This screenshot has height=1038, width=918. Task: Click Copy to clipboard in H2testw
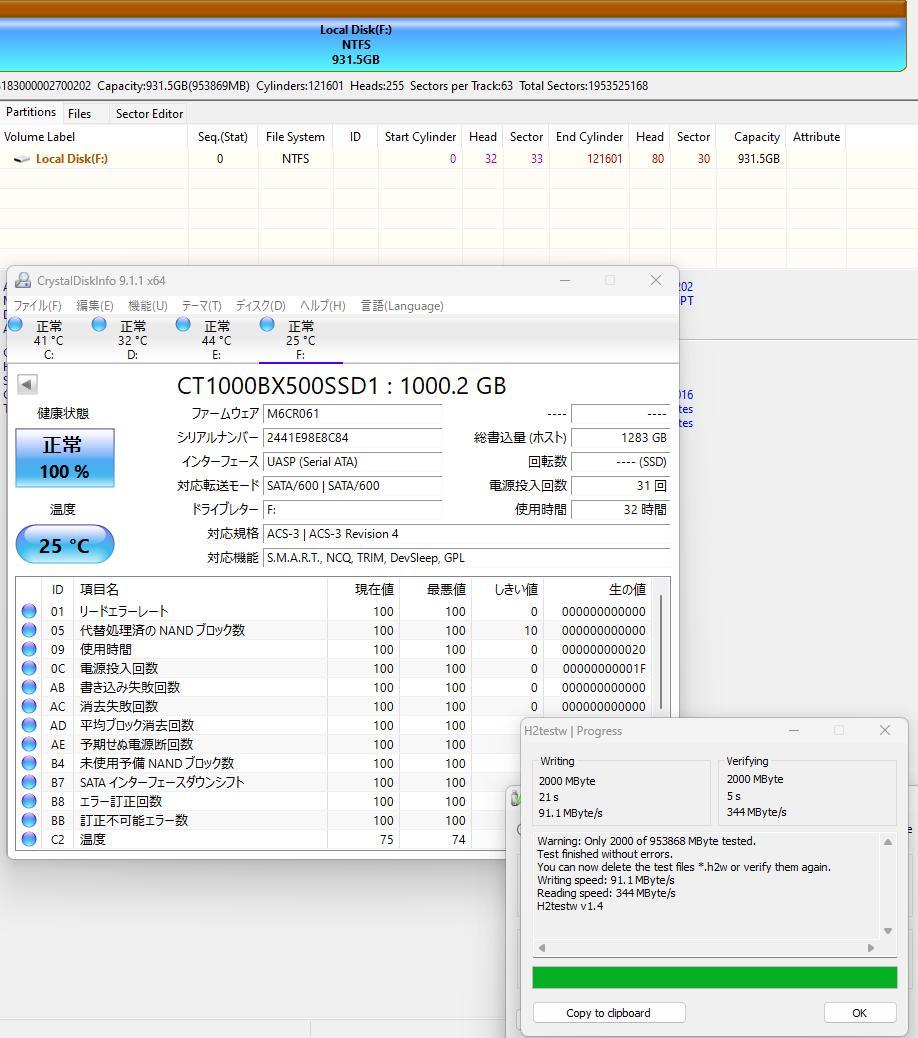point(609,1013)
